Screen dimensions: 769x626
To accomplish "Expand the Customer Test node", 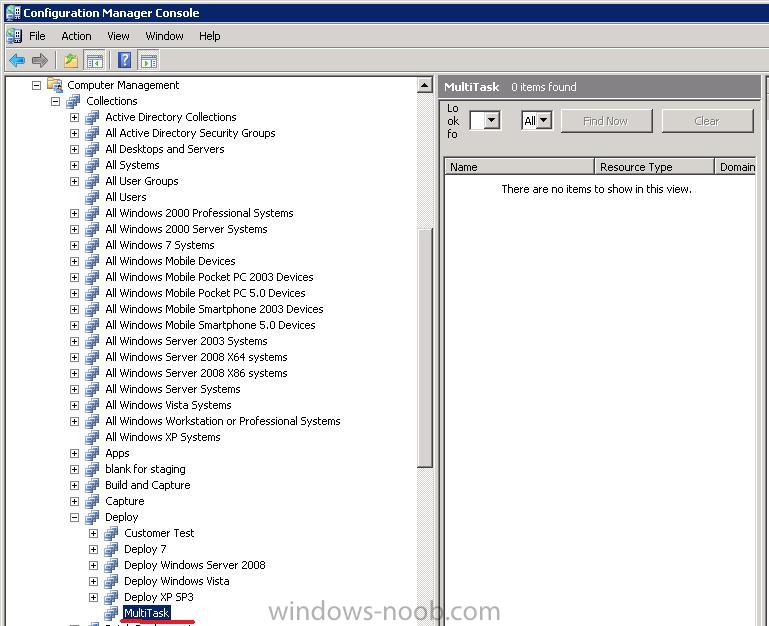I will pyautogui.click(x=94, y=533).
